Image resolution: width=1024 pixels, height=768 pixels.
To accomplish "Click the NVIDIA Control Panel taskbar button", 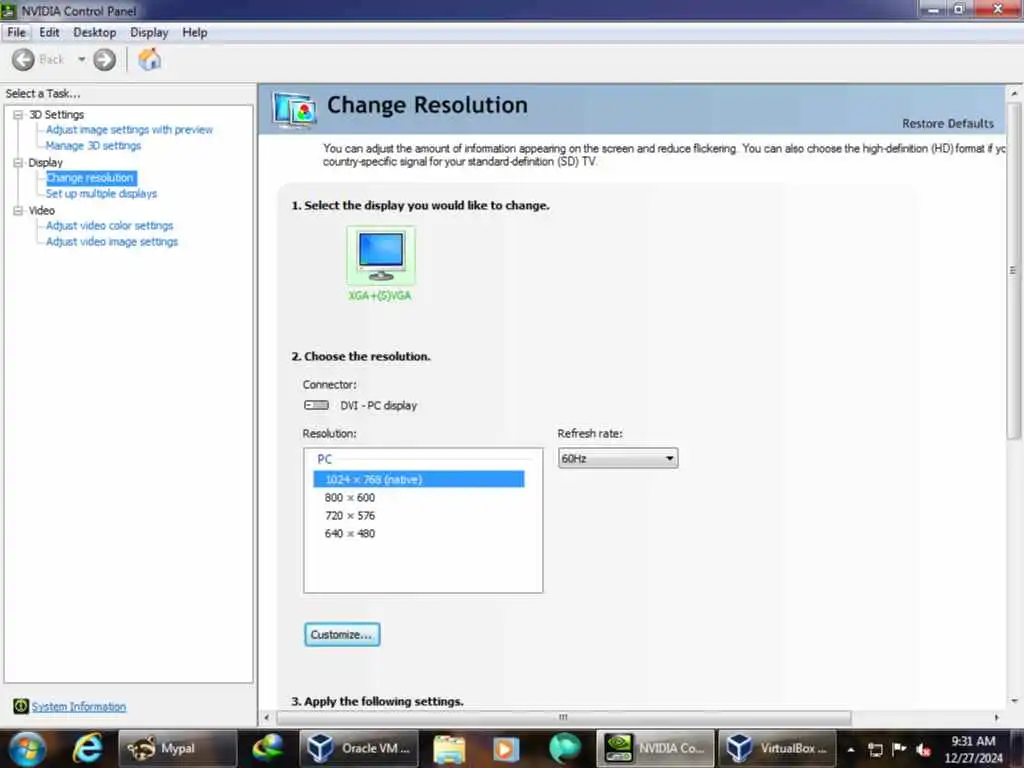I will (x=655, y=748).
